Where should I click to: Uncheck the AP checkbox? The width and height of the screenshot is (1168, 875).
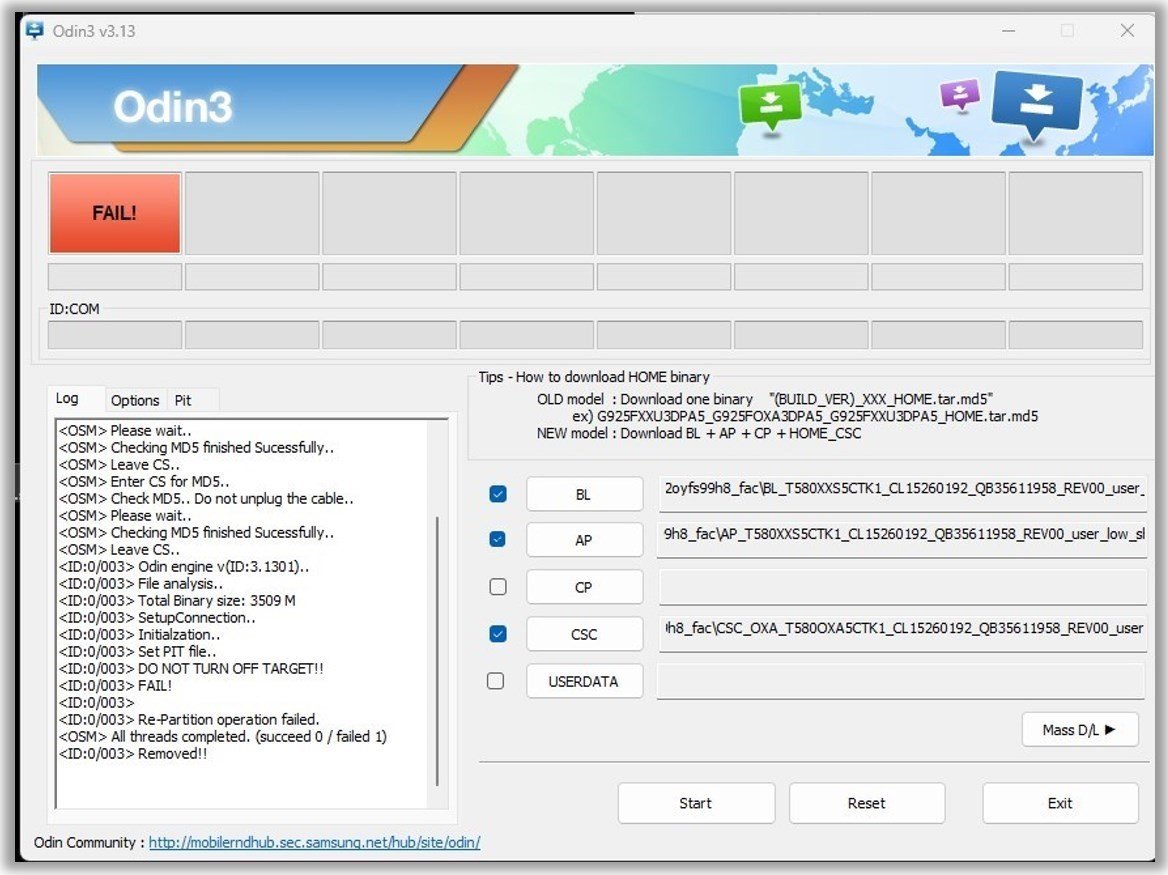click(498, 539)
